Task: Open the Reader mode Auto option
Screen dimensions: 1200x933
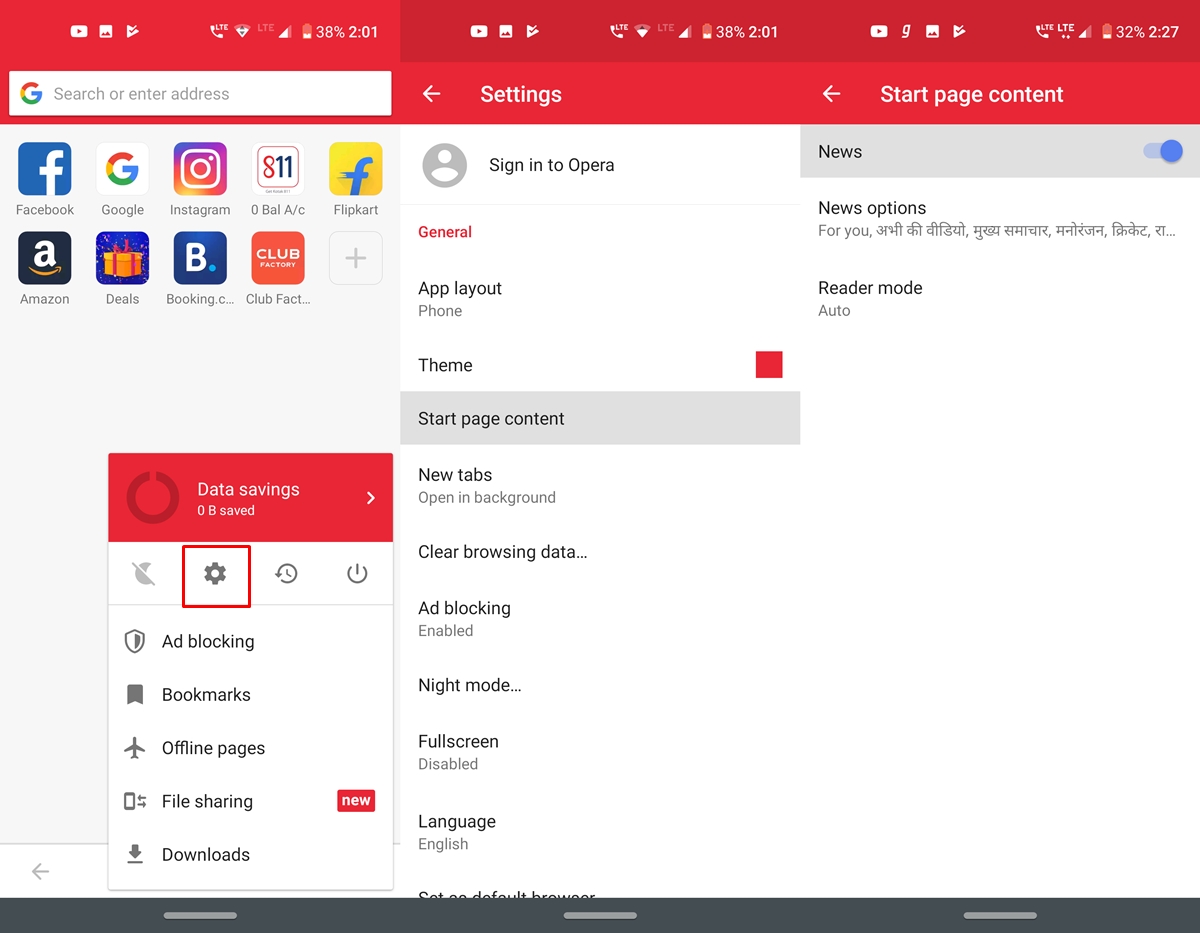Action: (x=1000, y=298)
